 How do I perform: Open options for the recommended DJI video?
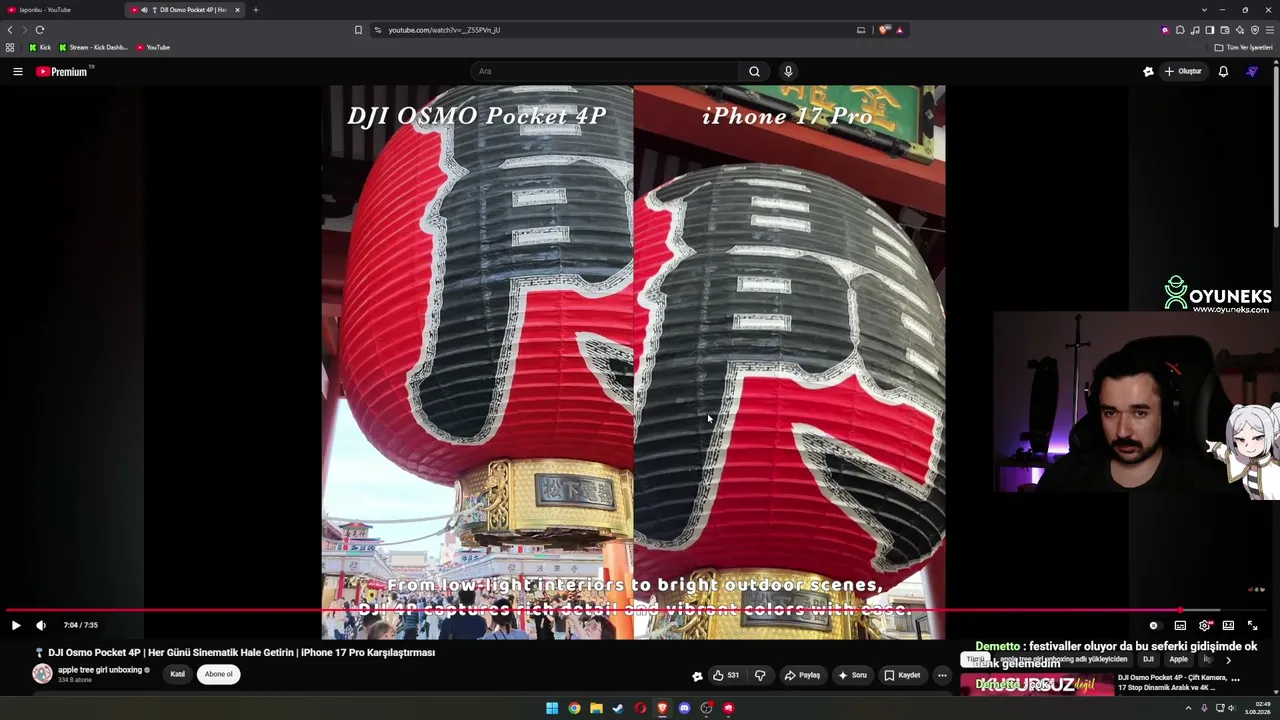1236,679
